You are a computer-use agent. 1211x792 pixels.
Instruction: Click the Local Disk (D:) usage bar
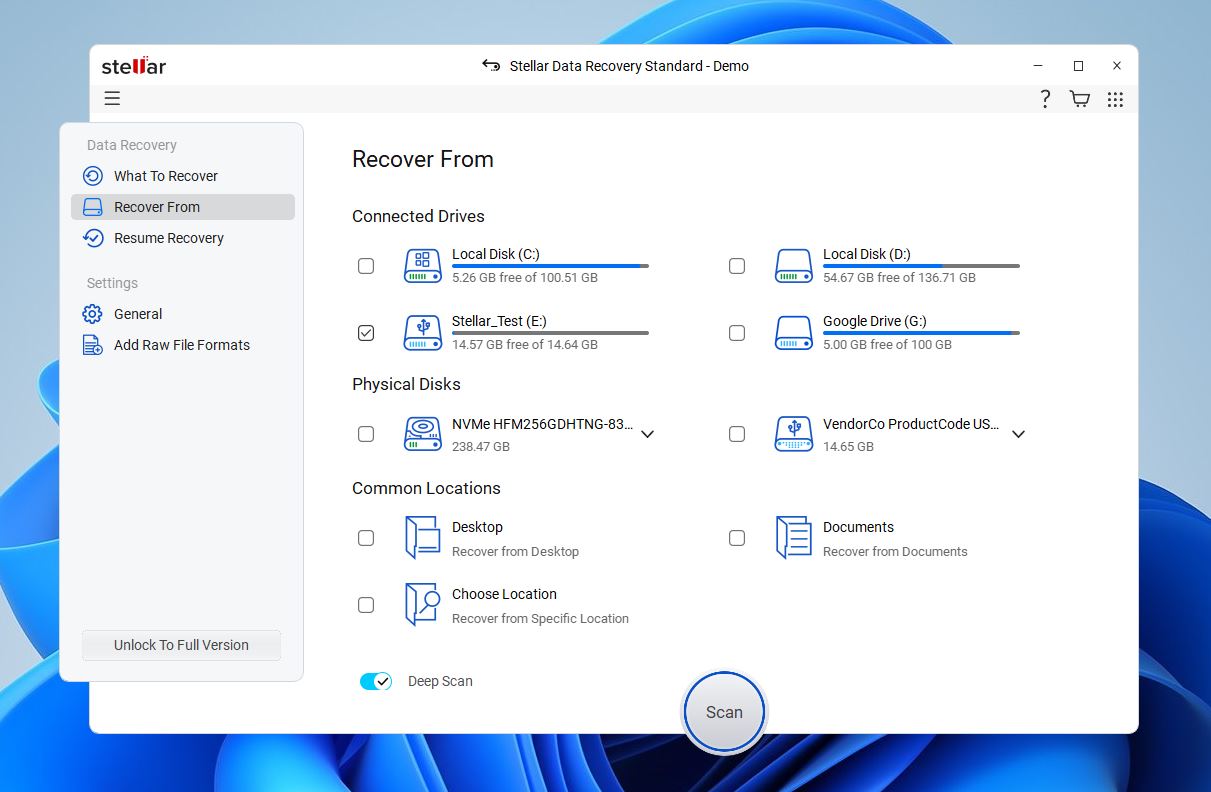[921, 266]
